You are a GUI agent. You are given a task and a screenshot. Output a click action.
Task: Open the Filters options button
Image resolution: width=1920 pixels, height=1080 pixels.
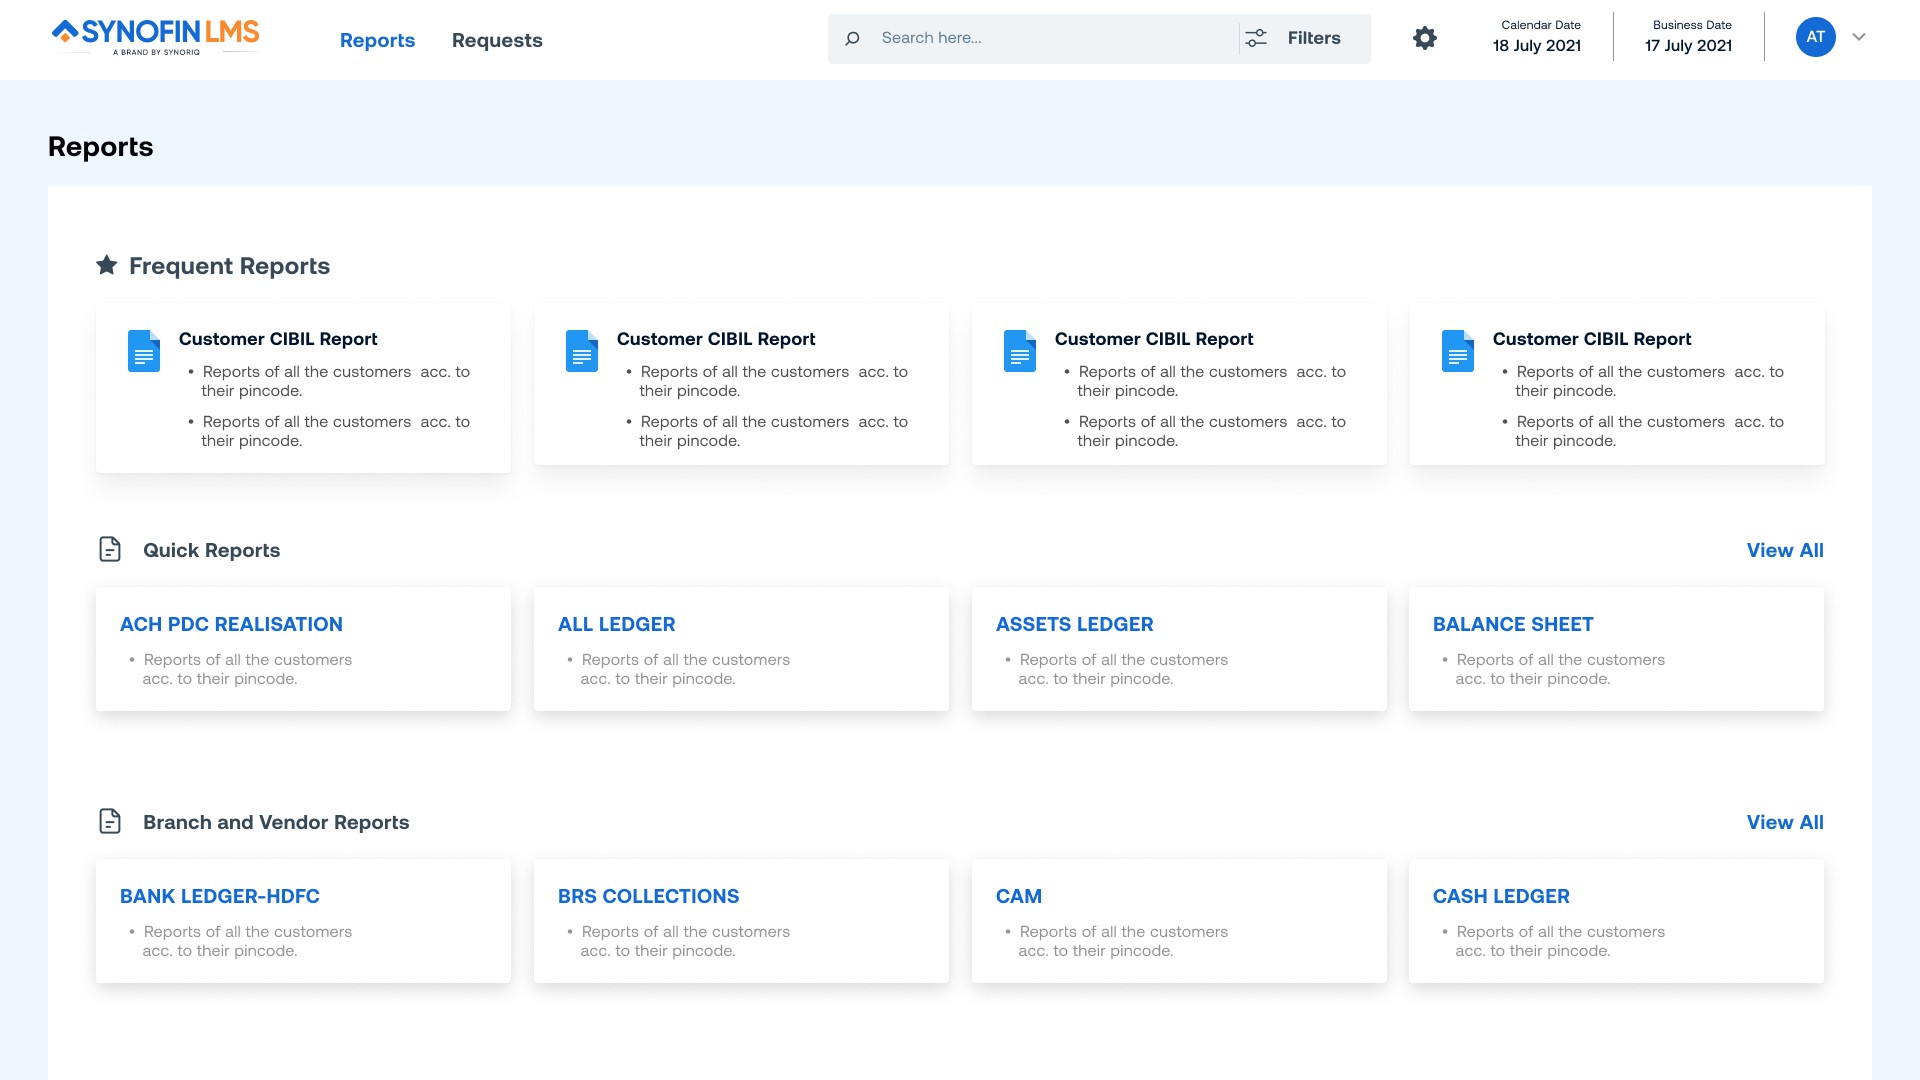tap(1313, 38)
